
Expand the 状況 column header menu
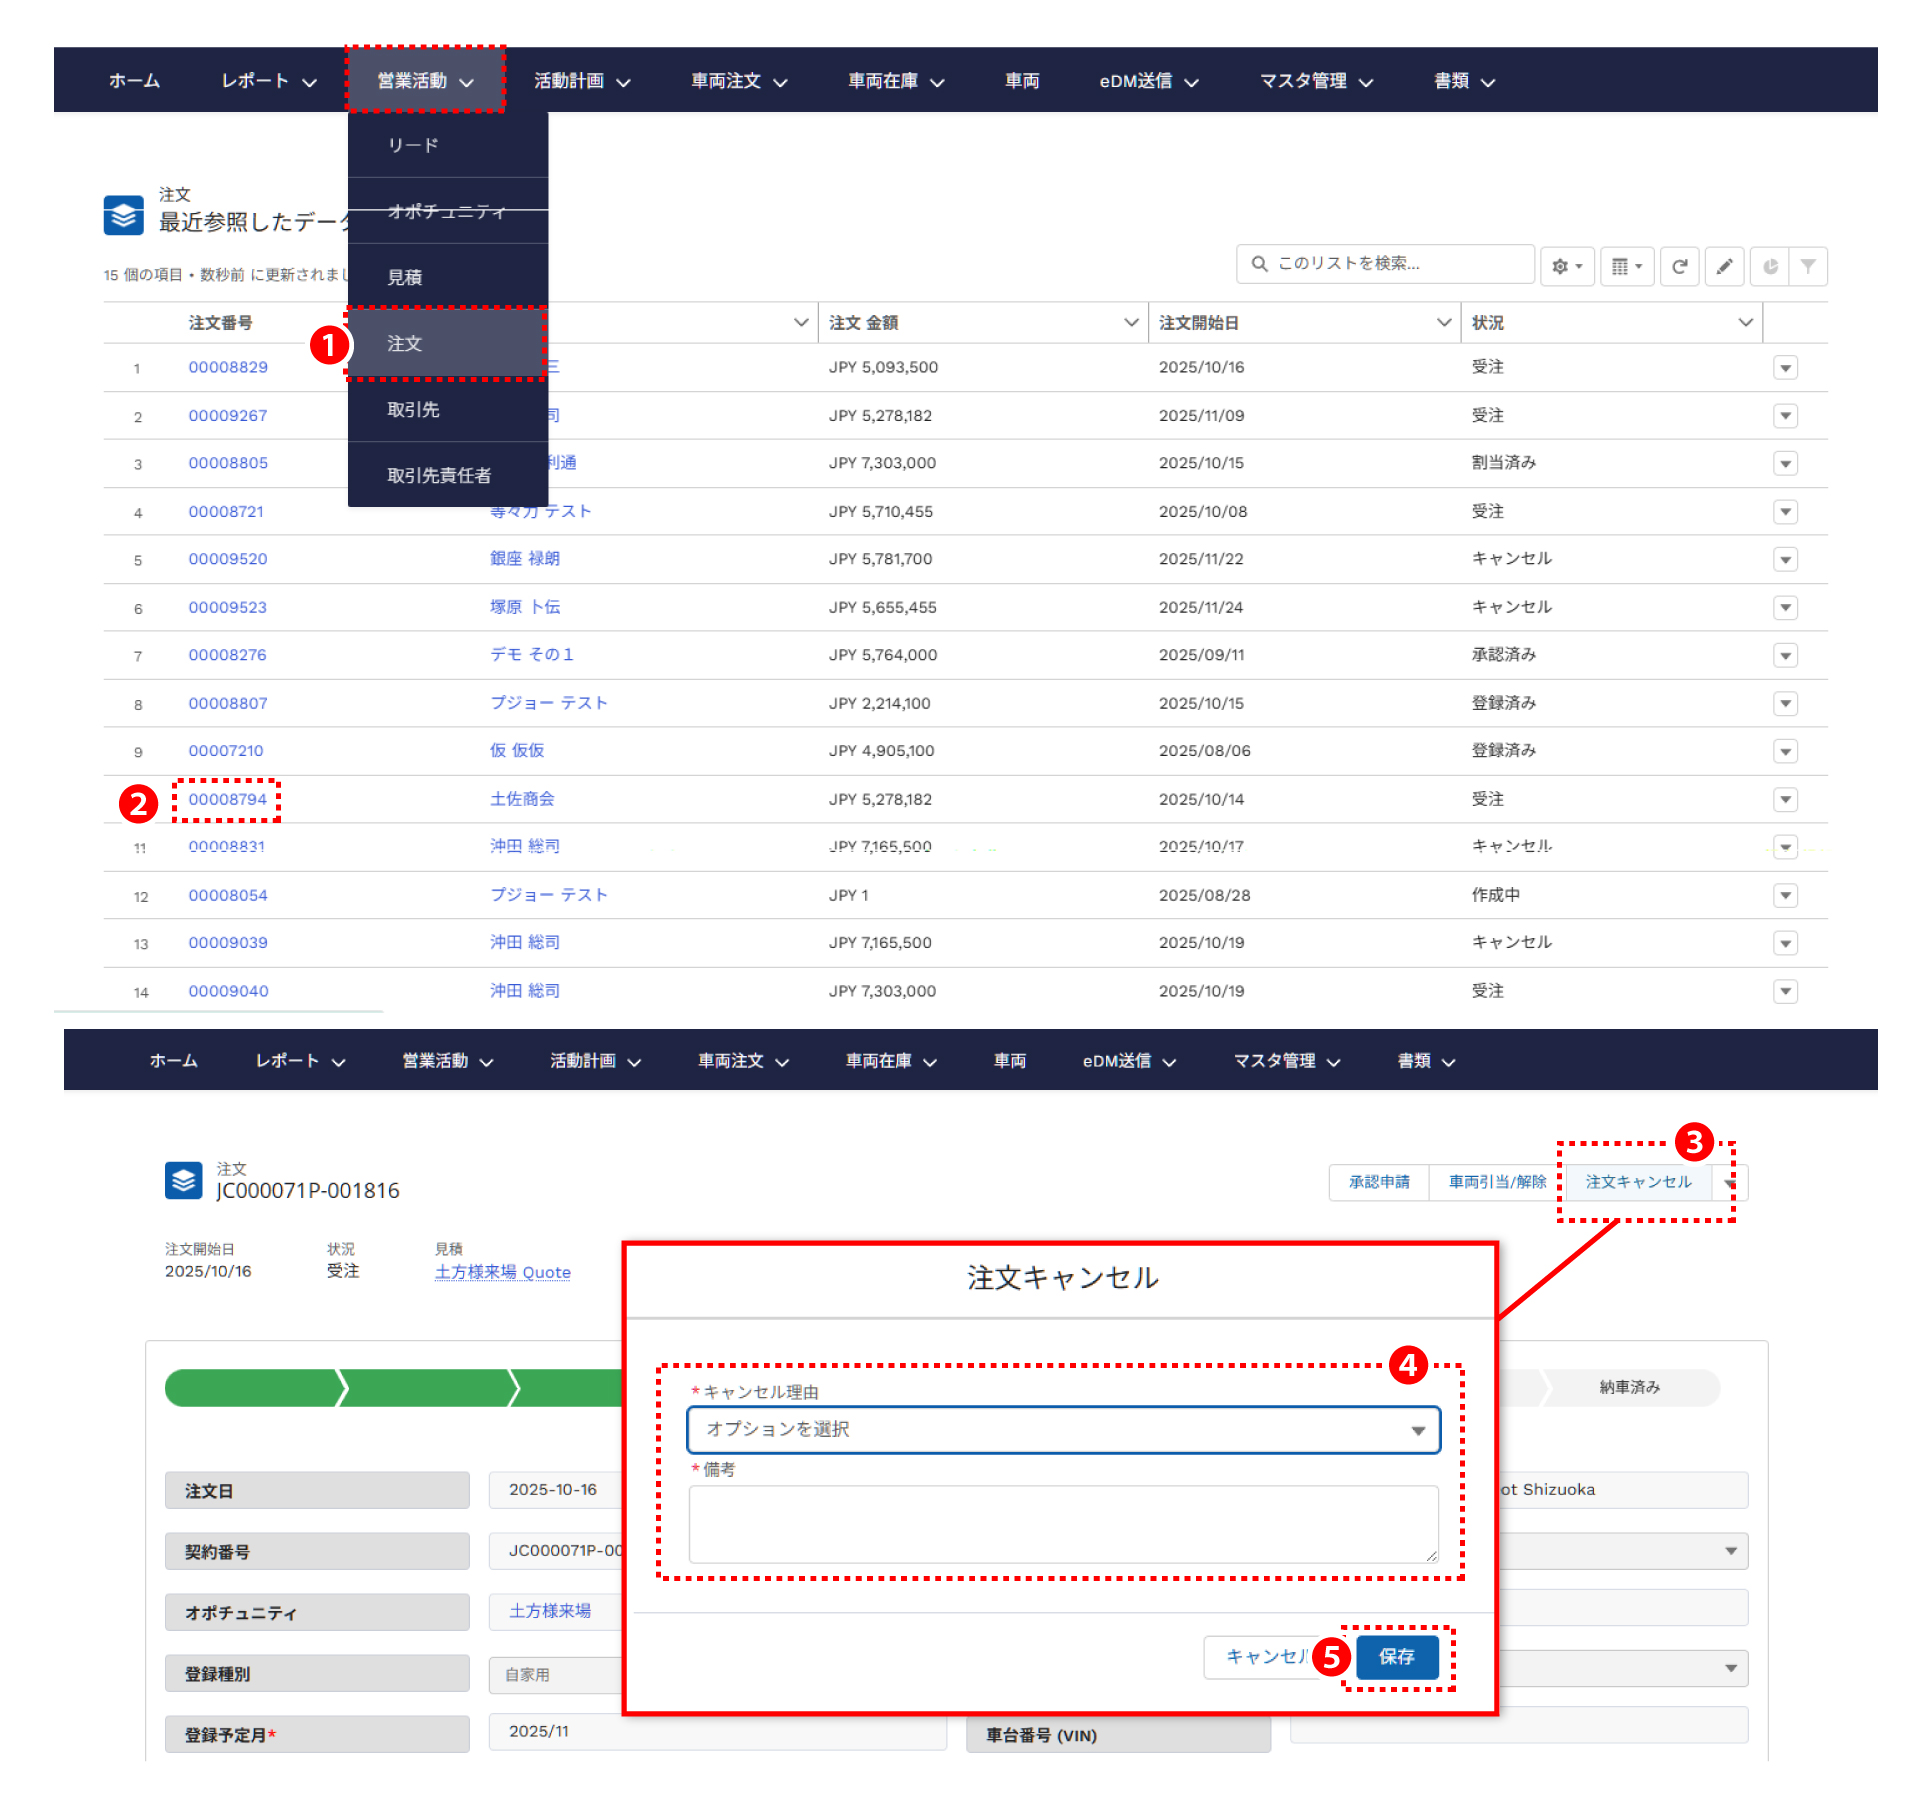[1745, 322]
